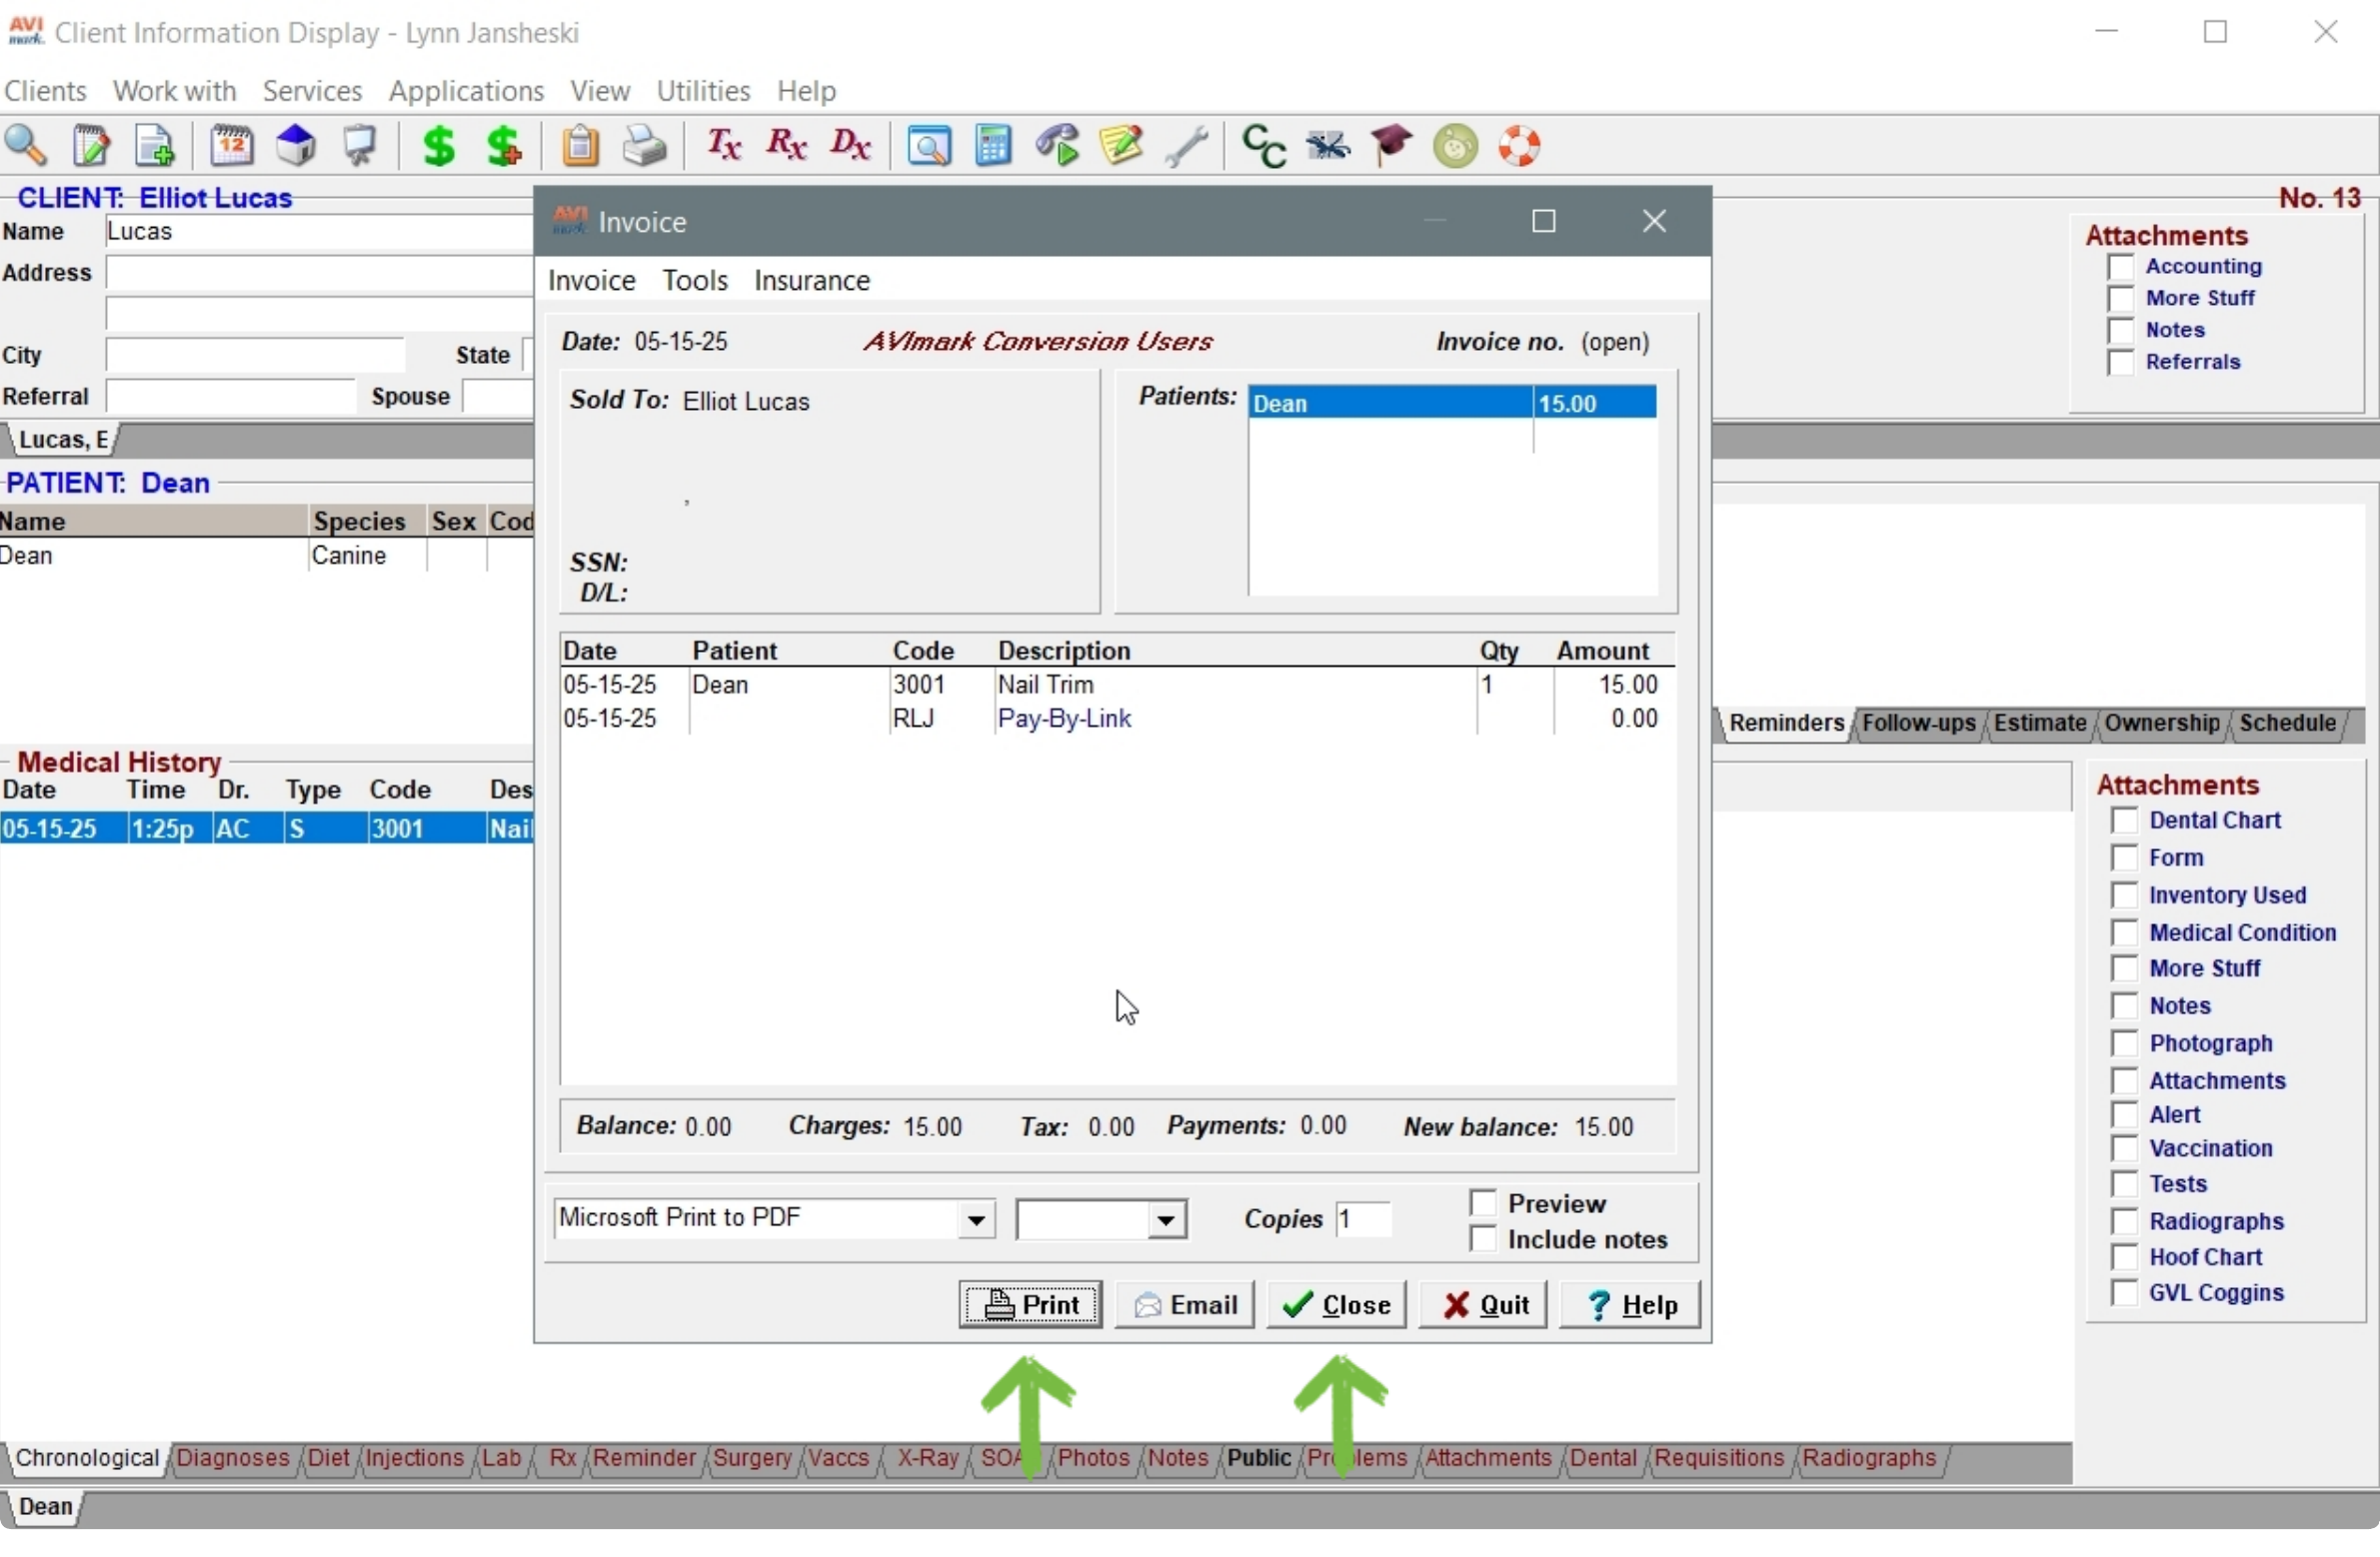This screenshot has height=1557, width=2380.
Task: Toggle the Dental Chart attachment checkbox
Action: click(x=2124, y=821)
